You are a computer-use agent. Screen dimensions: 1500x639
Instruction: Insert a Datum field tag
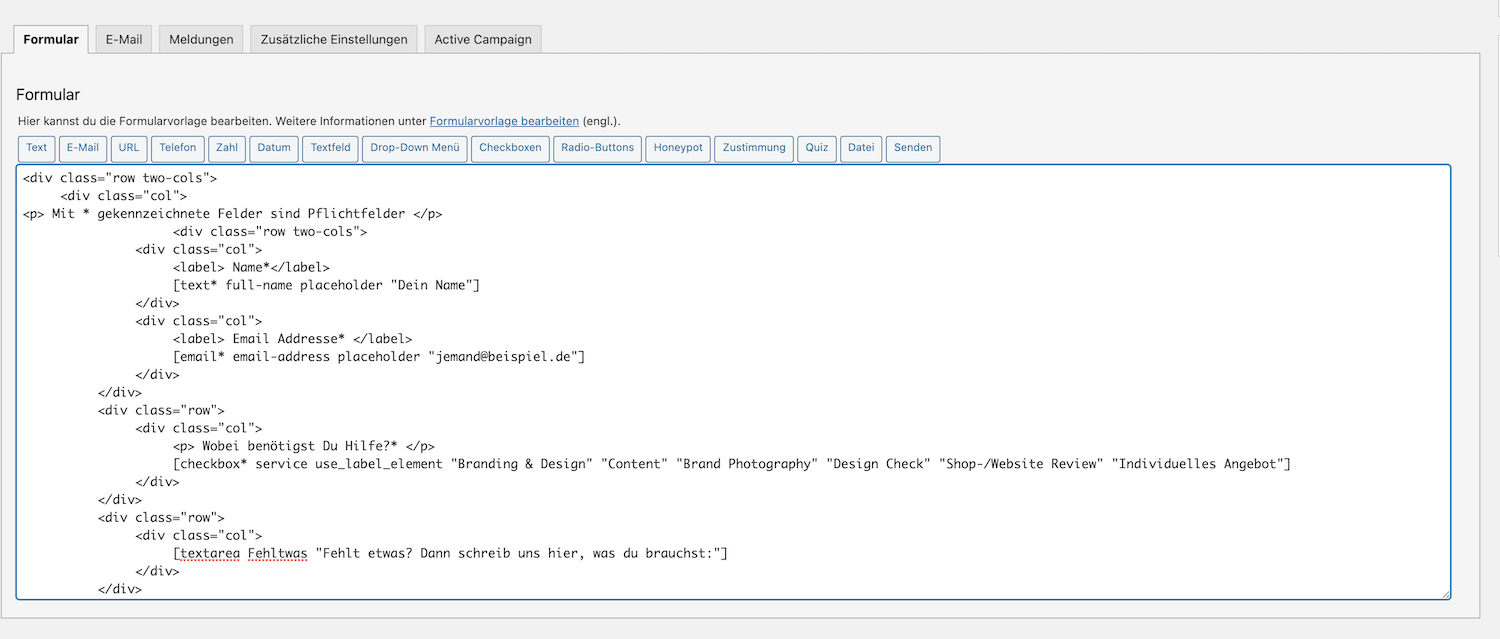(274, 148)
